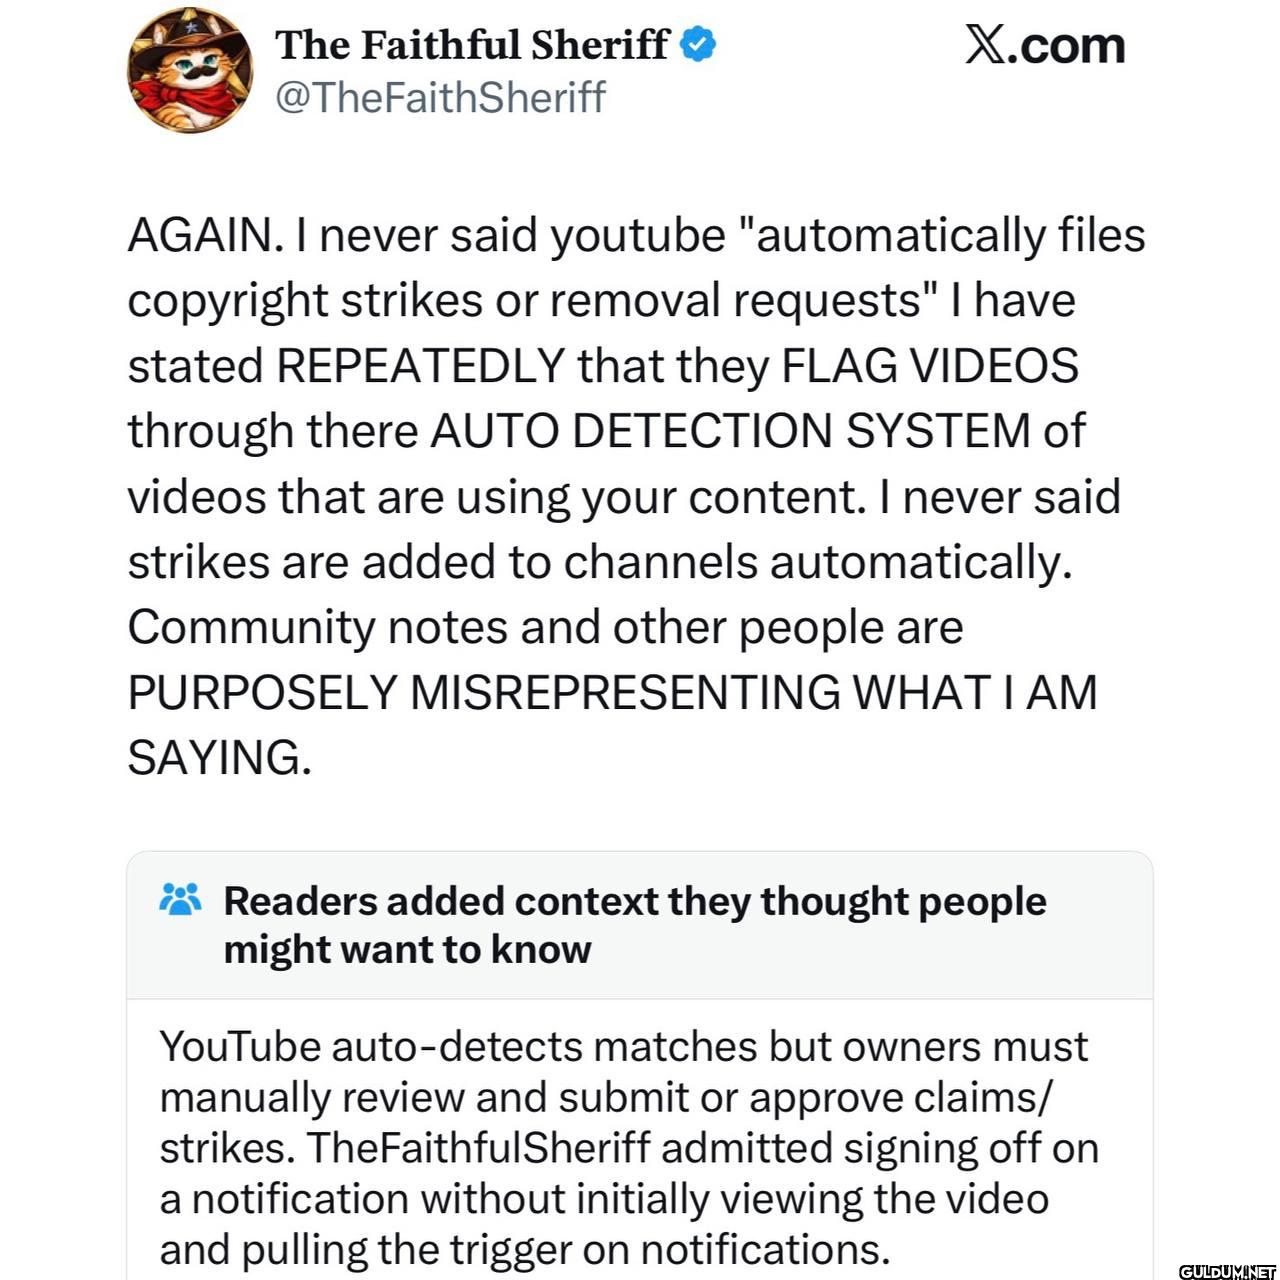Click "might want to know" heading line
This screenshot has width=1280, height=1280.
coord(408,949)
